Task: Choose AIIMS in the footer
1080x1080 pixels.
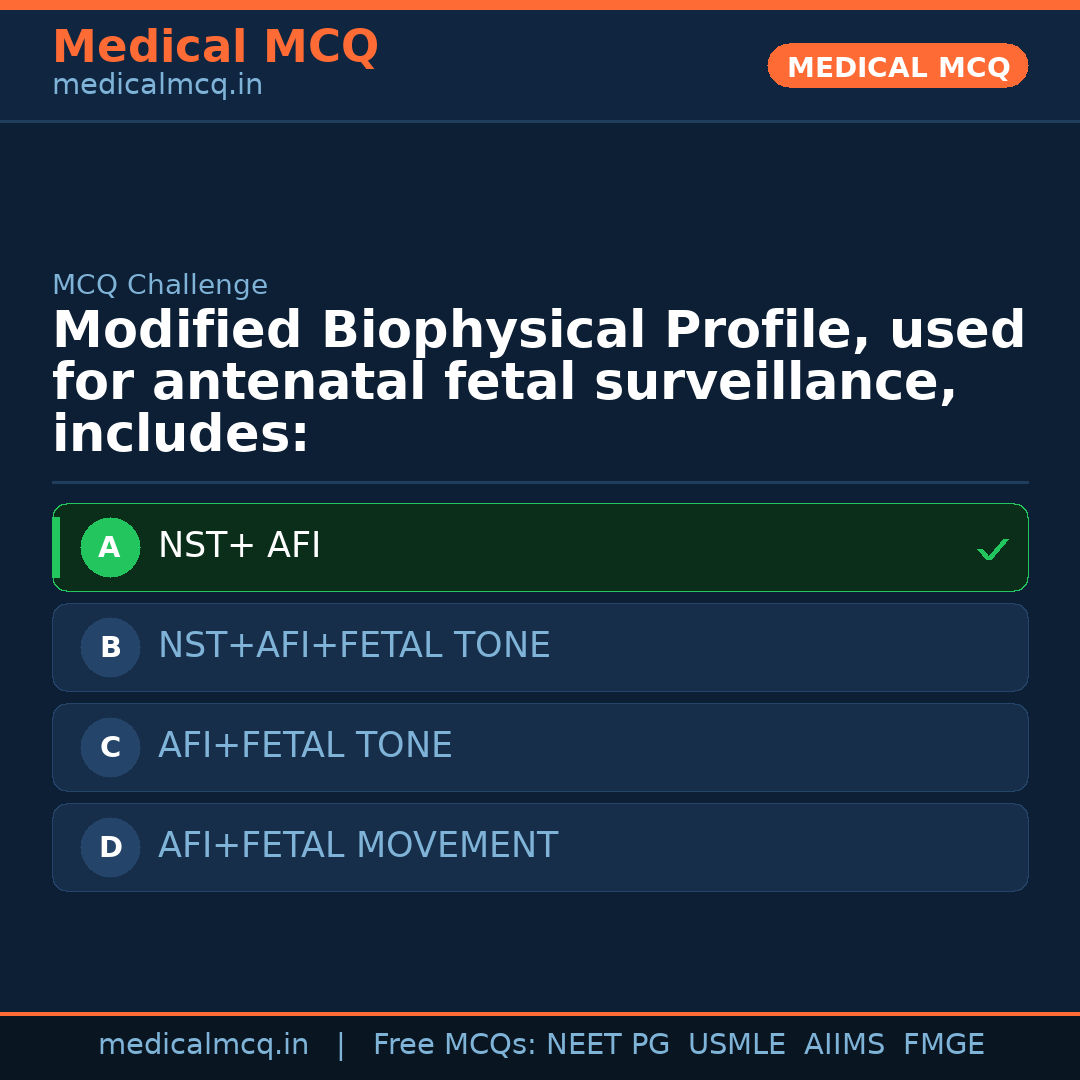Action: (844, 1045)
